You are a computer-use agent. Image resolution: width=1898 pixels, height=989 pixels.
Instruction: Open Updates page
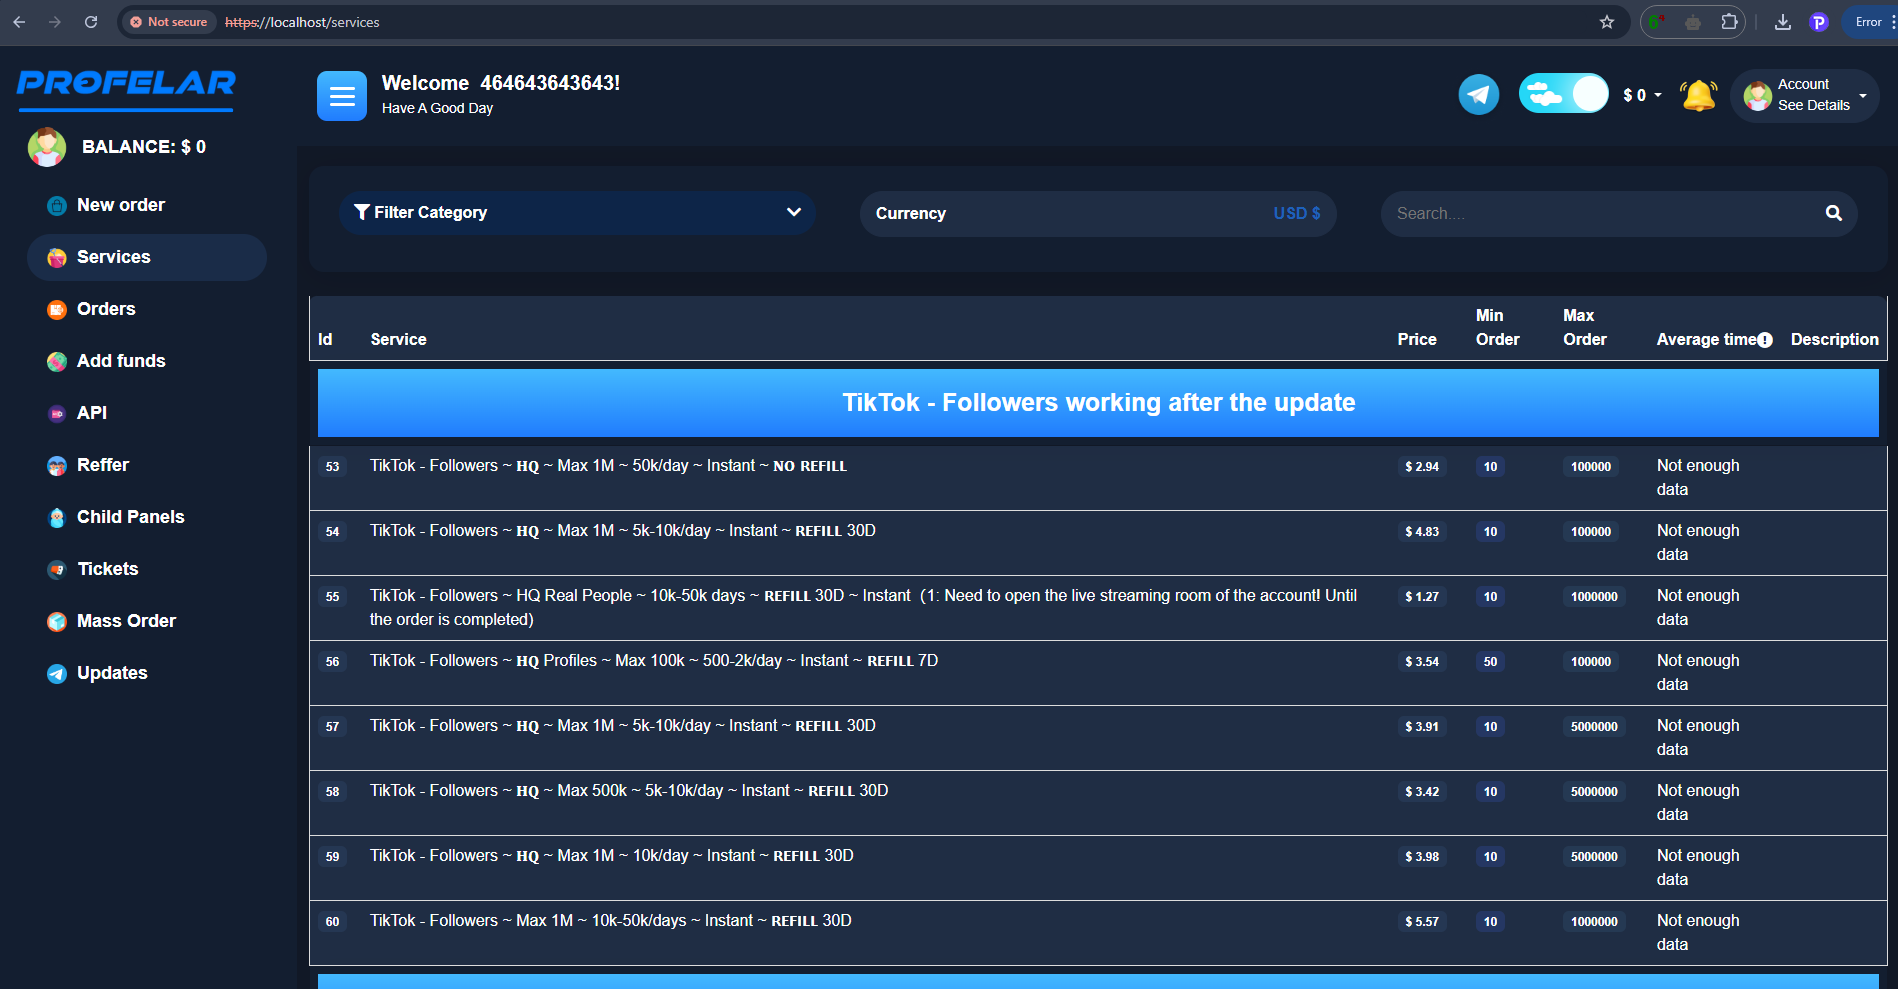pos(112,673)
